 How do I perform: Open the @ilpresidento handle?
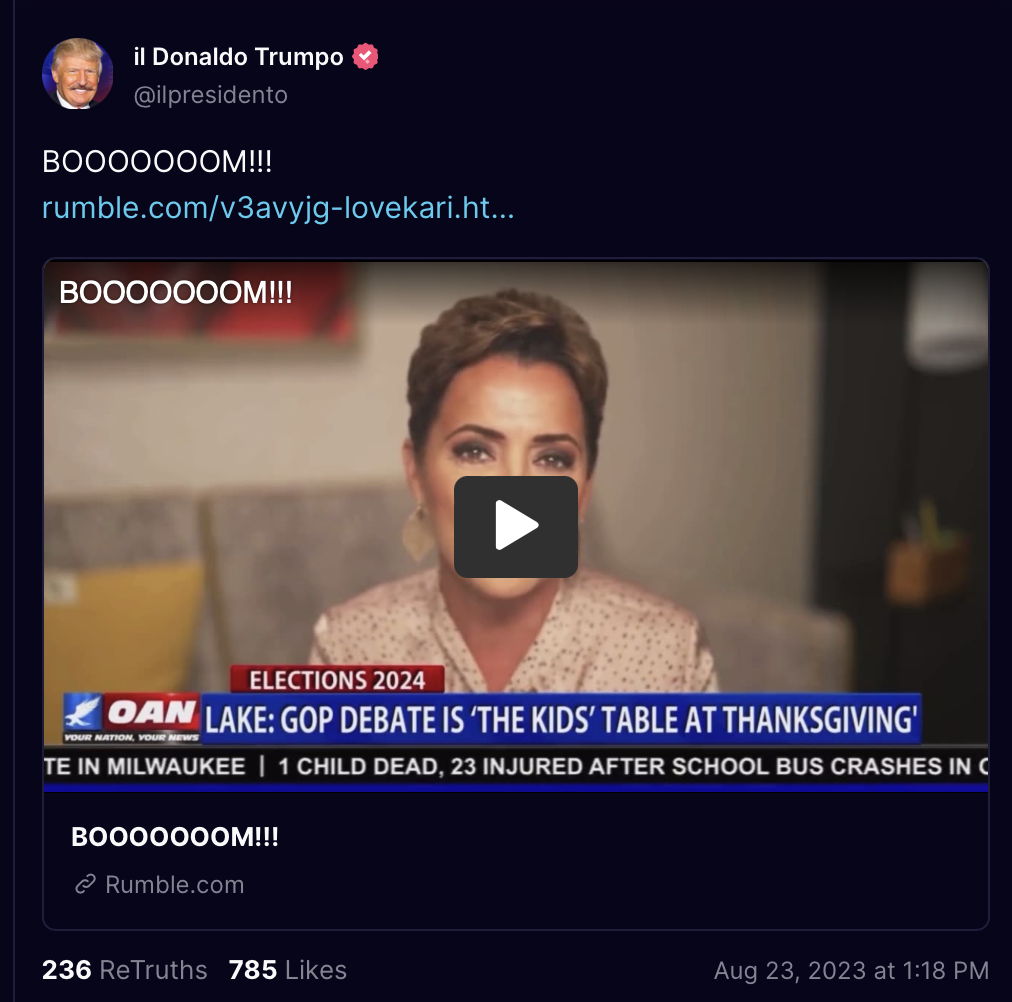pyautogui.click(x=210, y=95)
